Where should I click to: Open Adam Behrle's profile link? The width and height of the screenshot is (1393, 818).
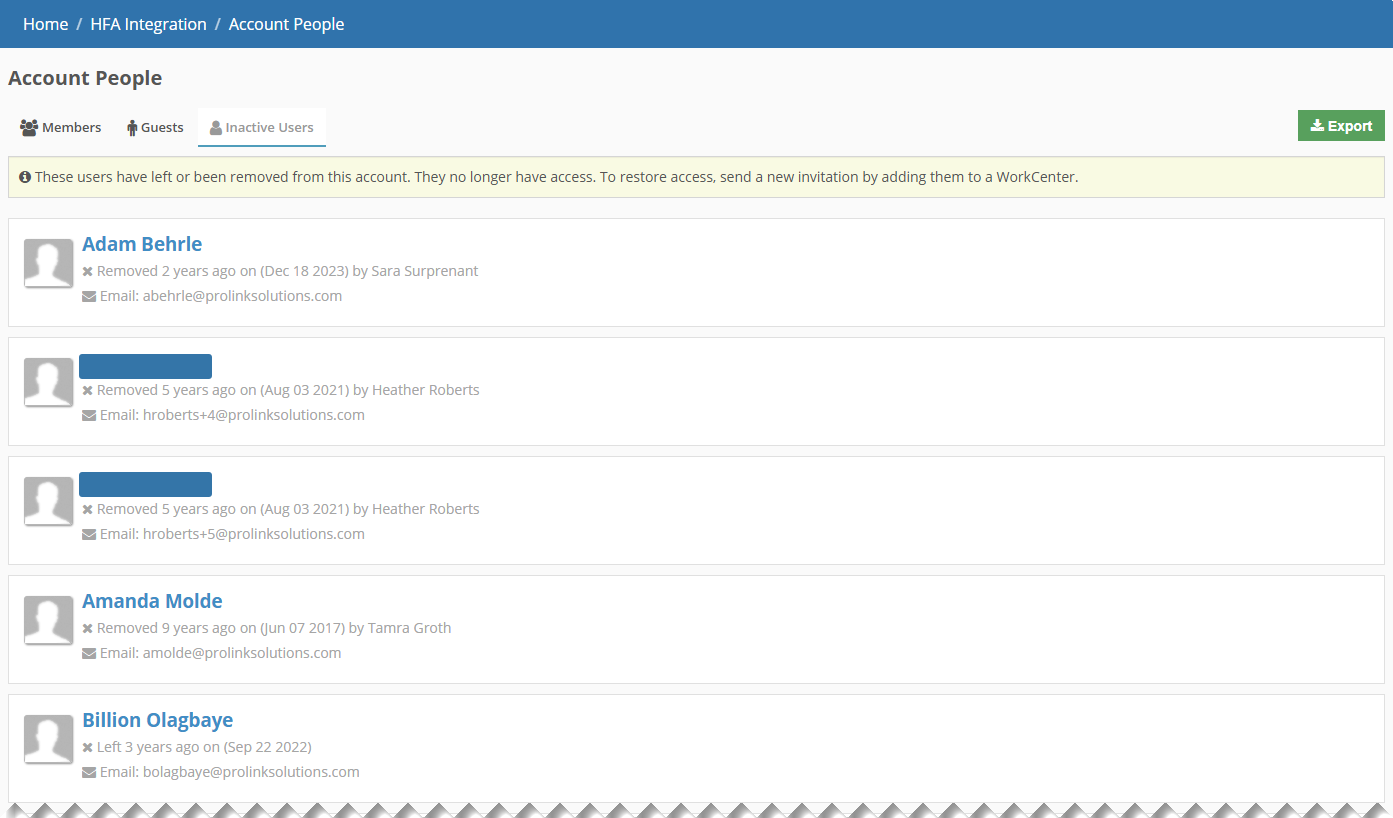142,244
